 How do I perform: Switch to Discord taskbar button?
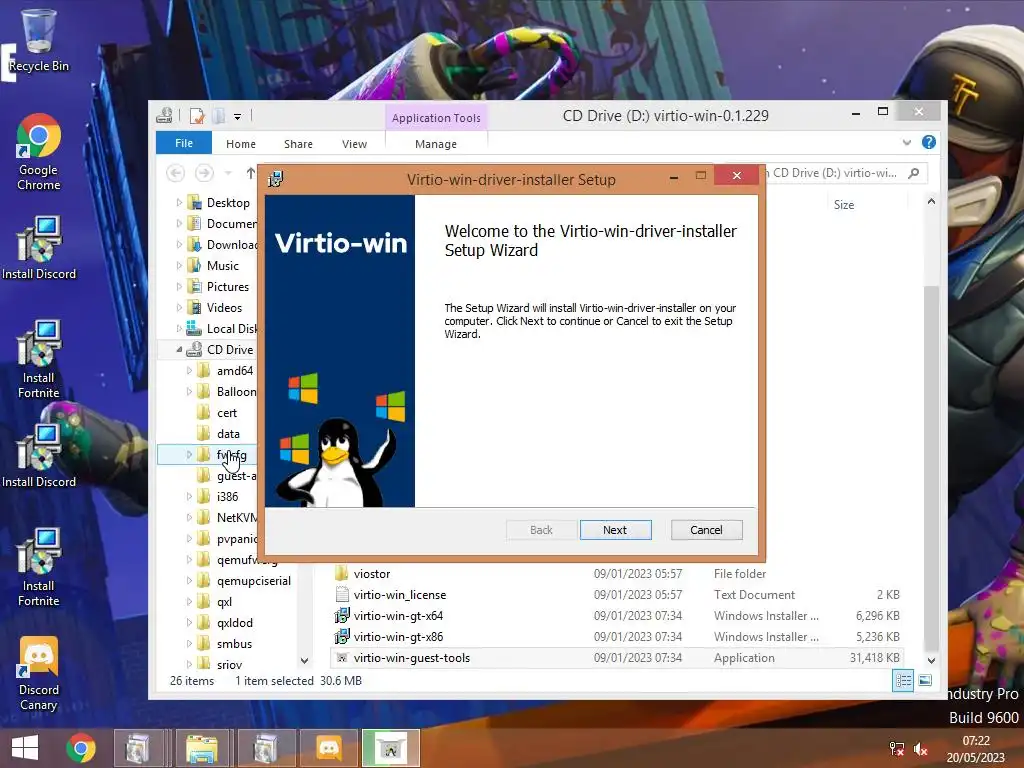[328, 748]
